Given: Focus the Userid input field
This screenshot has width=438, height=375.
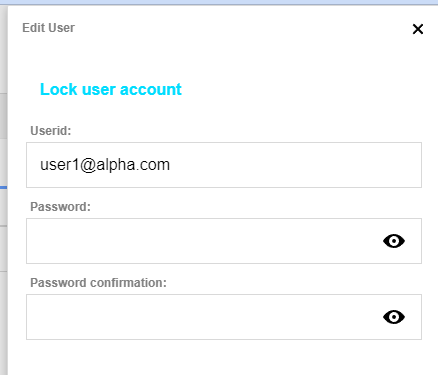Looking at the screenshot, I should coord(224,165).
